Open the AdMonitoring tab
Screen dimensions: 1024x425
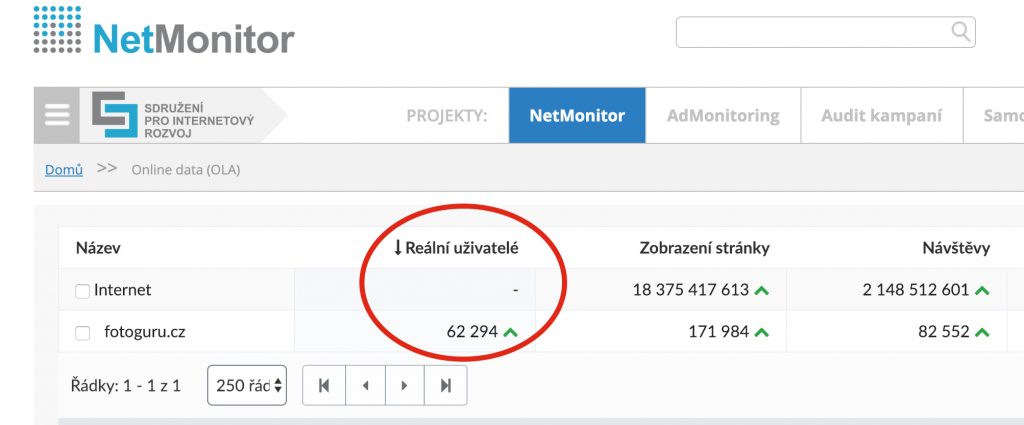(x=723, y=115)
